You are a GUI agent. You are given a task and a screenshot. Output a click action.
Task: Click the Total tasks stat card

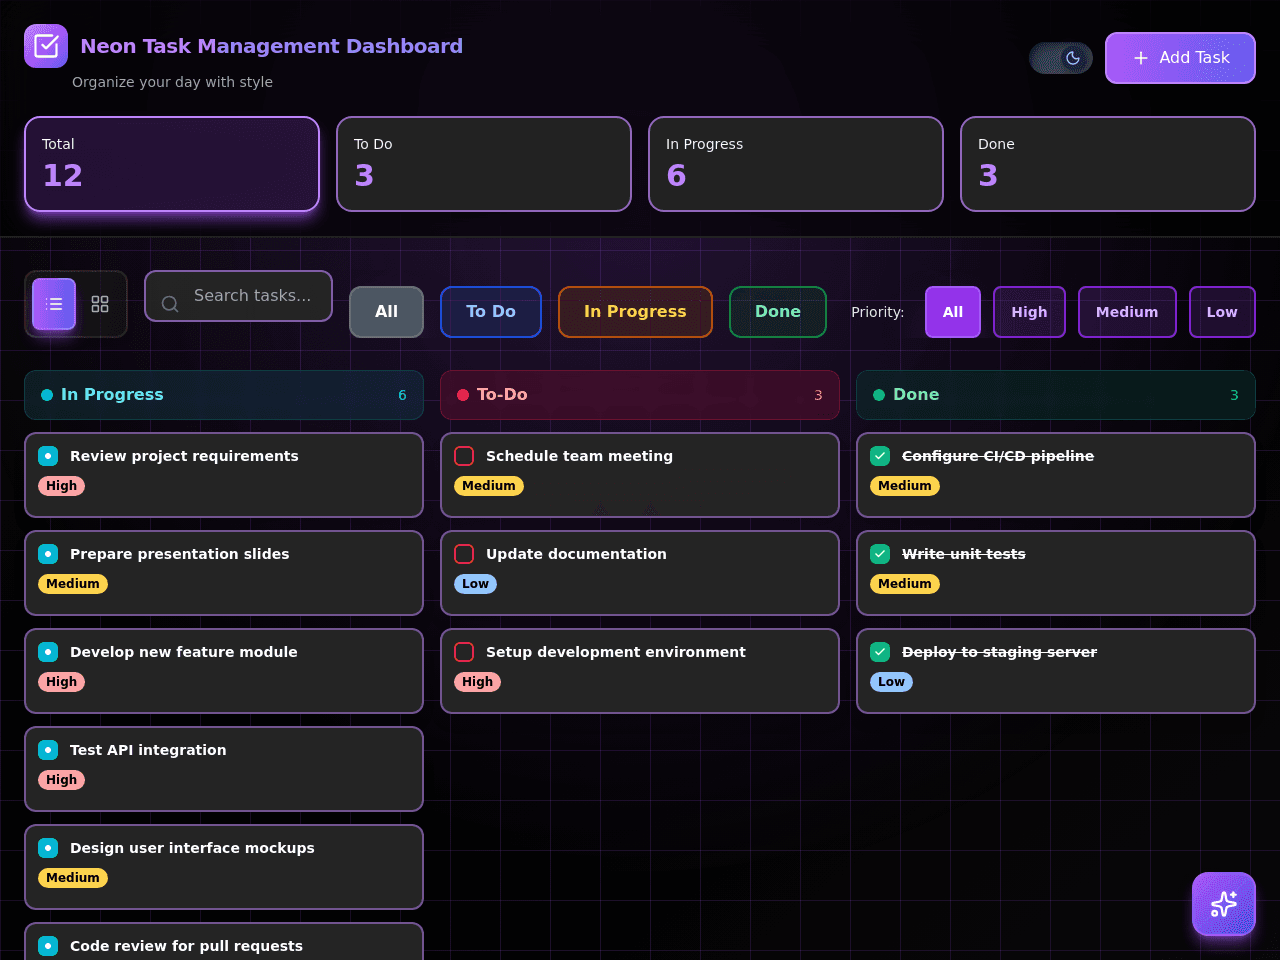[172, 164]
